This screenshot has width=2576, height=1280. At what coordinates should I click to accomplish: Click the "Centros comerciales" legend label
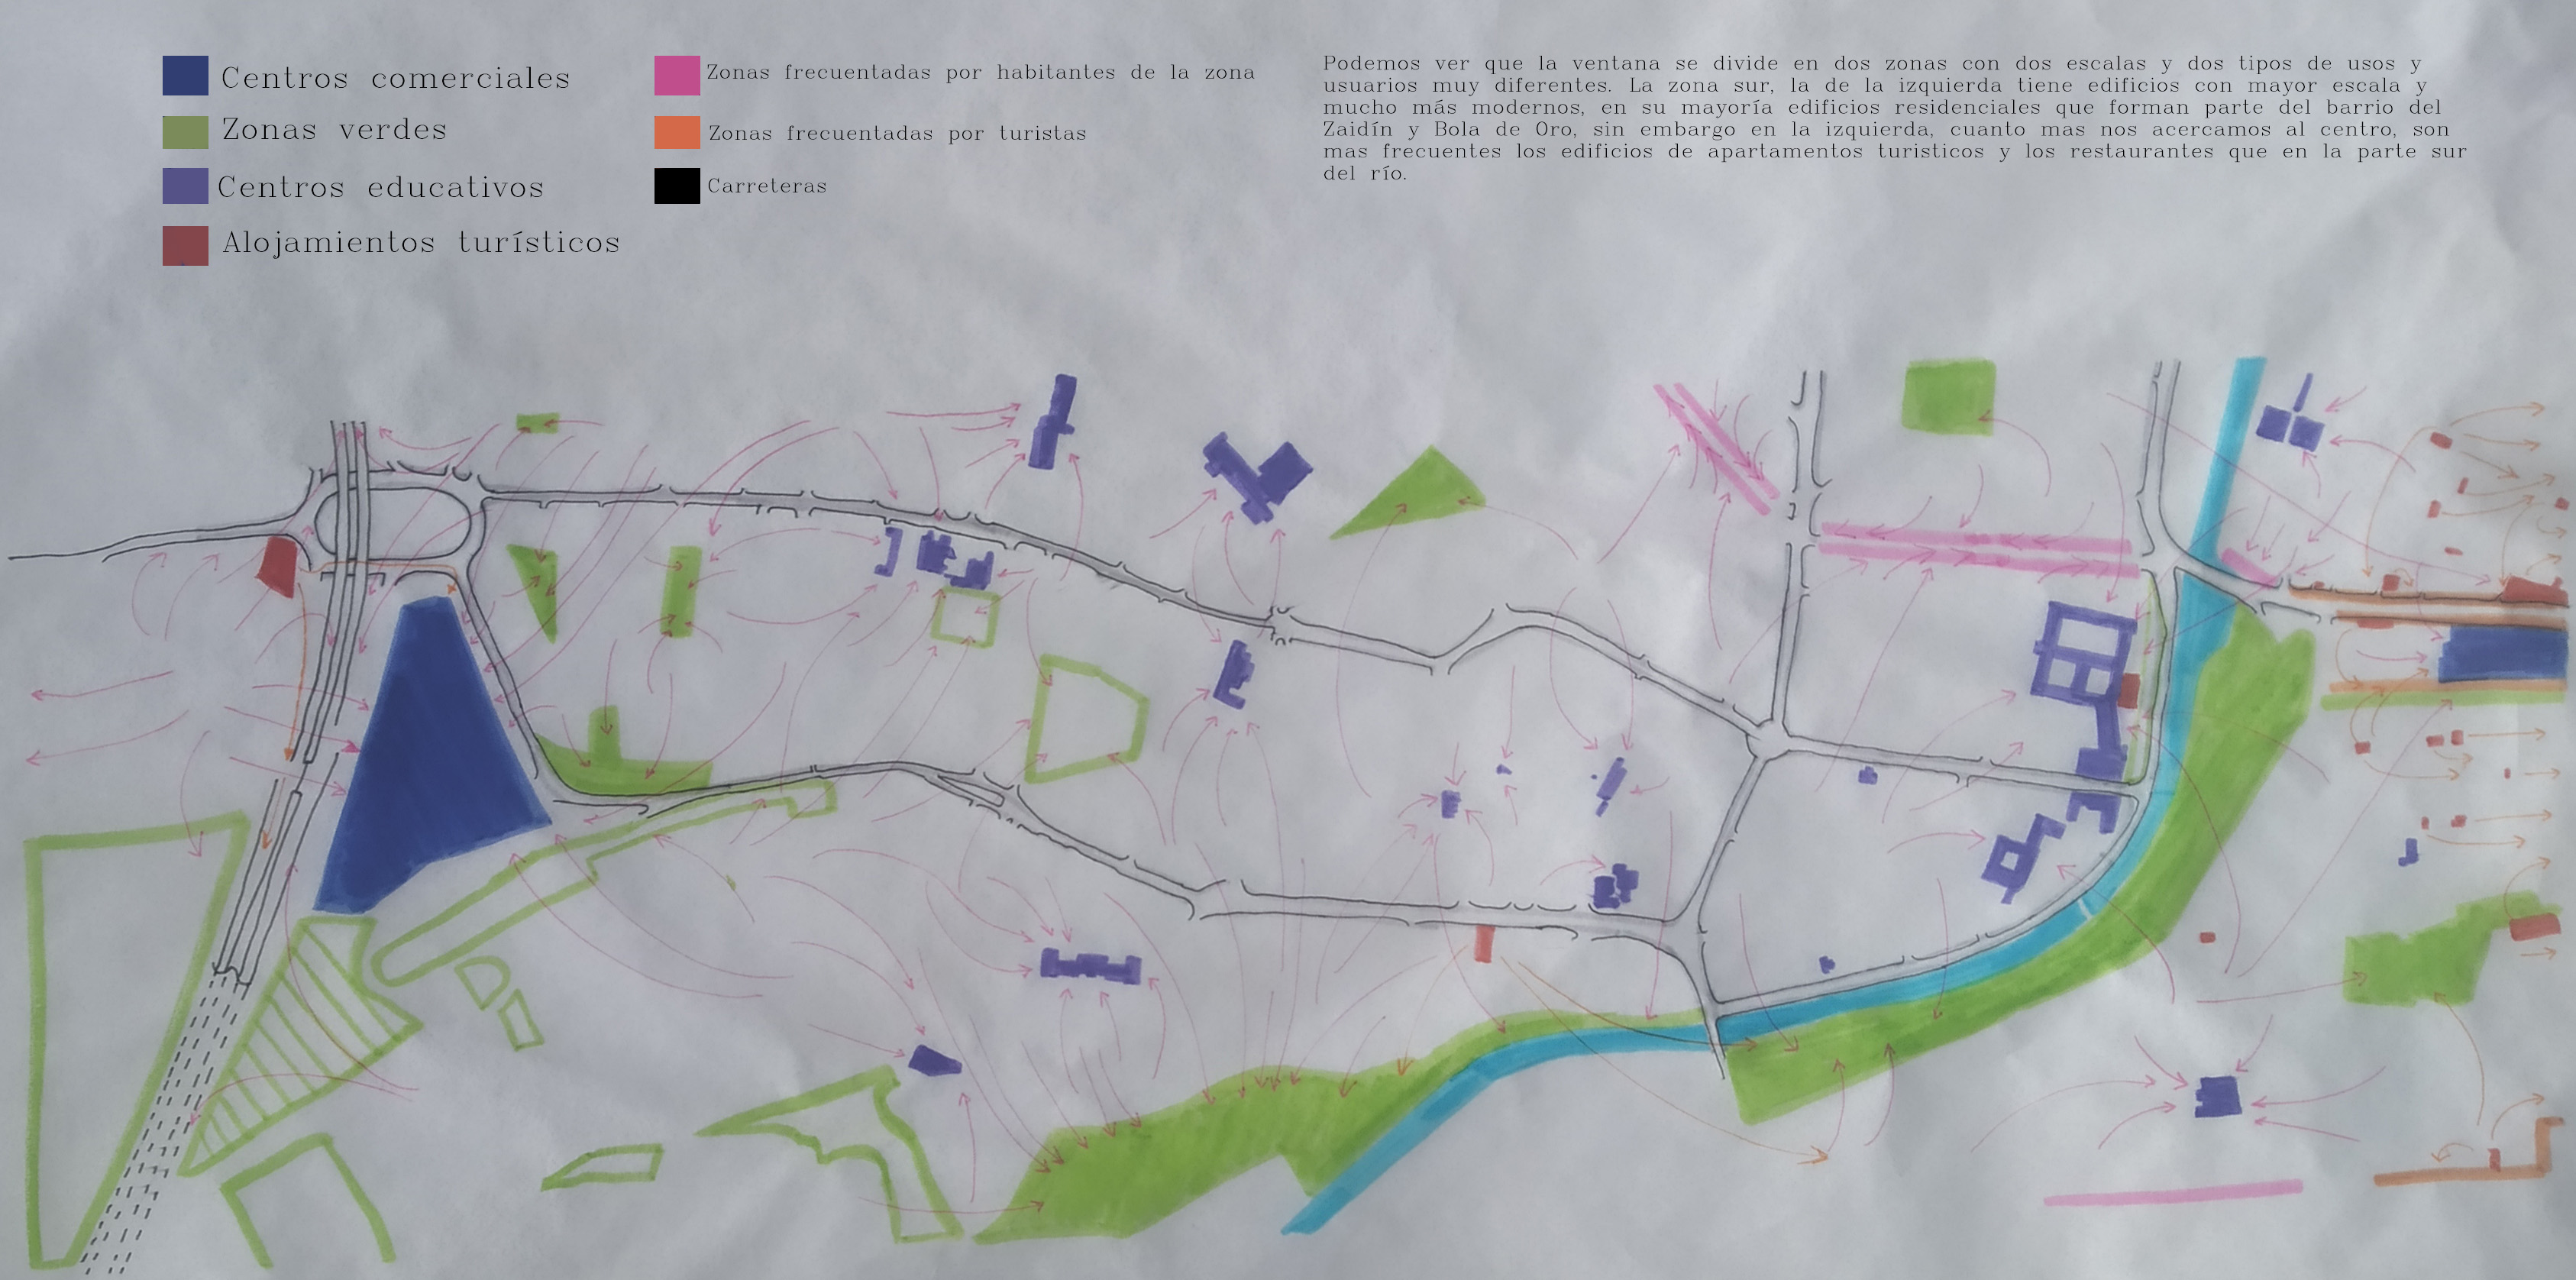[395, 78]
